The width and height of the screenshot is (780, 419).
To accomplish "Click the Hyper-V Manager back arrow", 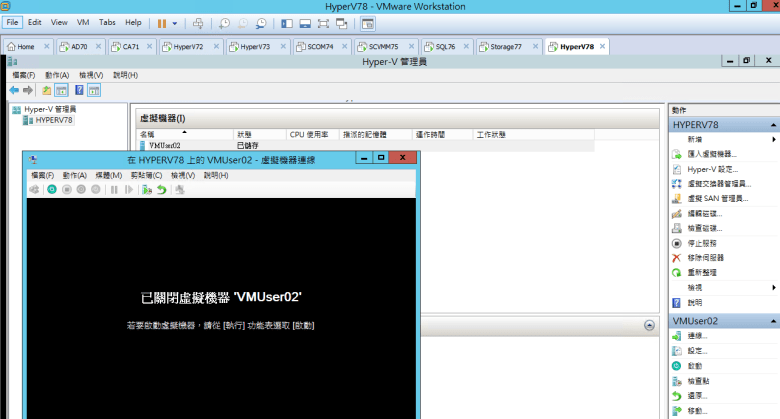I will tap(14, 90).
